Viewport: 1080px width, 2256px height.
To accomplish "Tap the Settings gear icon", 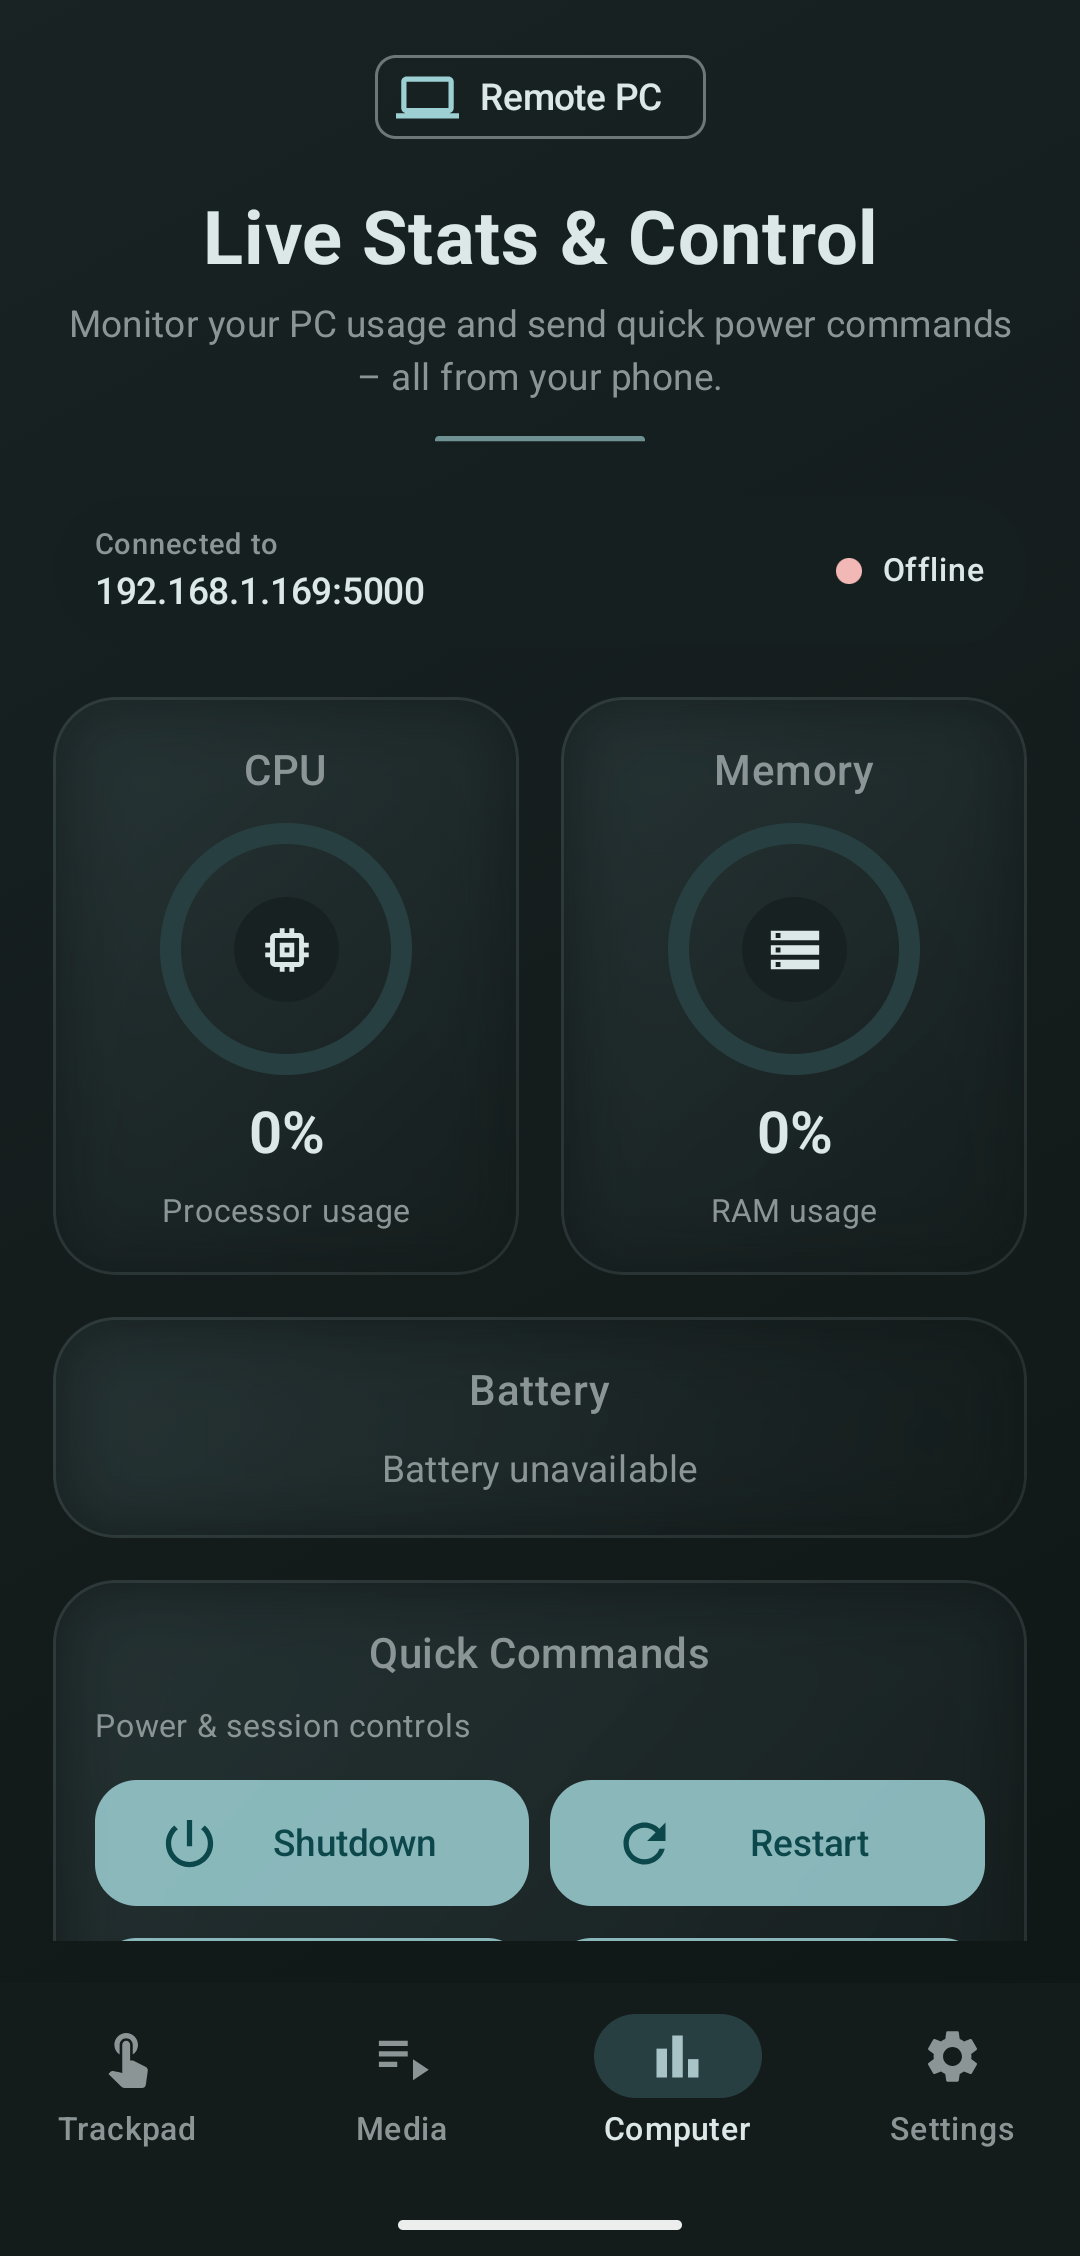I will pyautogui.click(x=952, y=2057).
